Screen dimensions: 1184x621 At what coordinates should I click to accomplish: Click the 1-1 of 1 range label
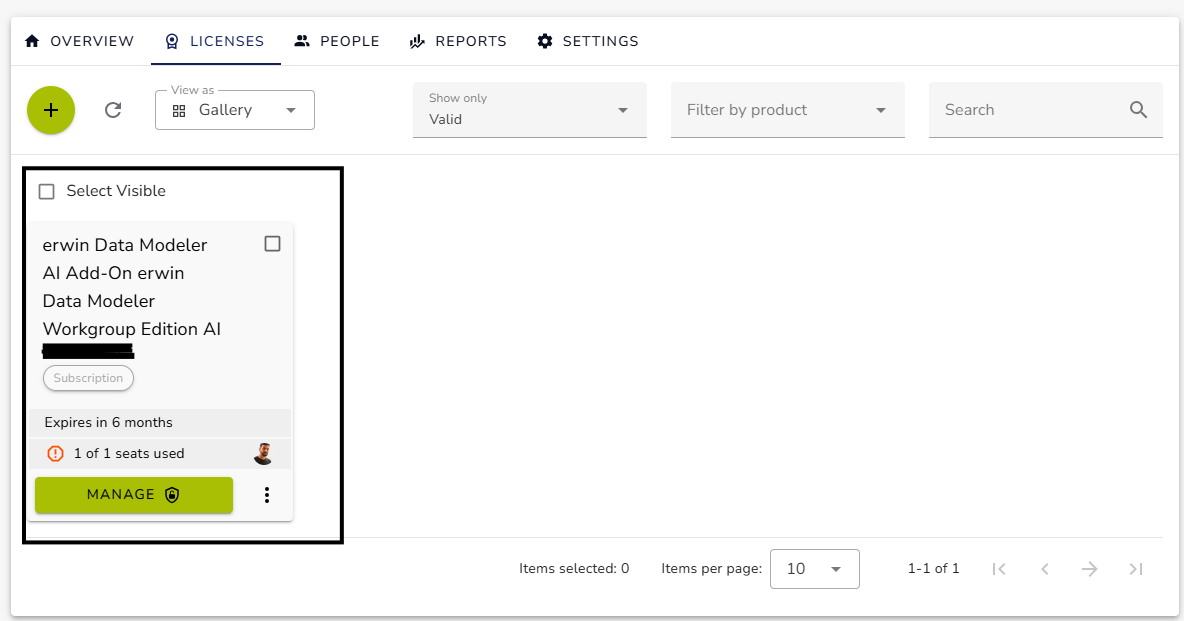tap(933, 569)
